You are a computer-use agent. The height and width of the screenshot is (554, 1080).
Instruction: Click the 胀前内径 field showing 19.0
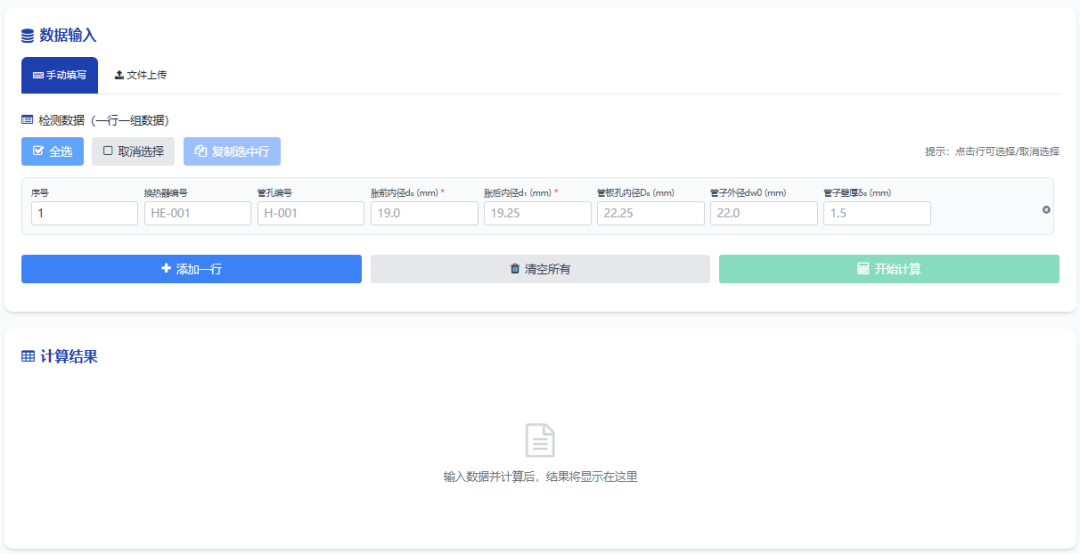pyautogui.click(x=424, y=213)
